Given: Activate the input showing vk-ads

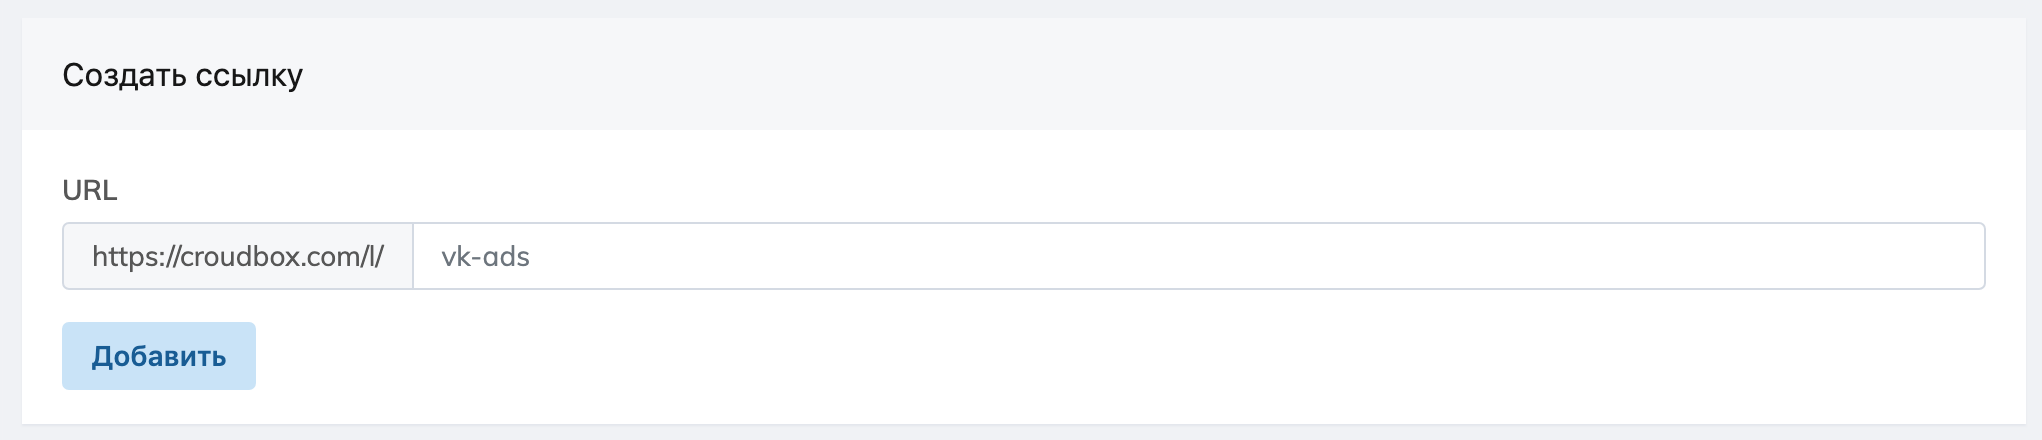Looking at the screenshot, I should (x=1198, y=257).
